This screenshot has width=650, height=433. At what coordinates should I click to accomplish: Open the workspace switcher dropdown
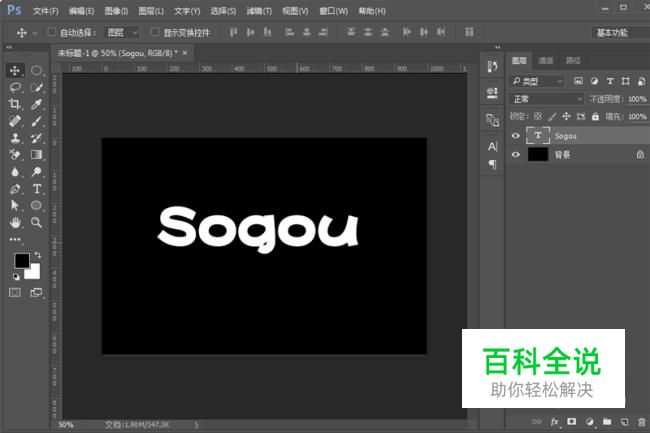(x=621, y=32)
